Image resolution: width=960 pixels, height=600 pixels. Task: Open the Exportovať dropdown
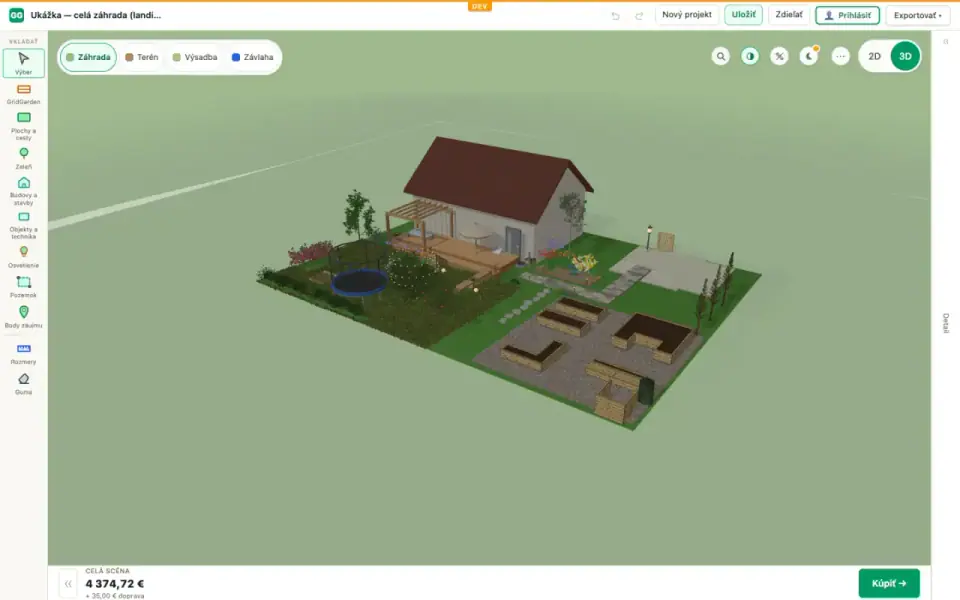(x=917, y=15)
